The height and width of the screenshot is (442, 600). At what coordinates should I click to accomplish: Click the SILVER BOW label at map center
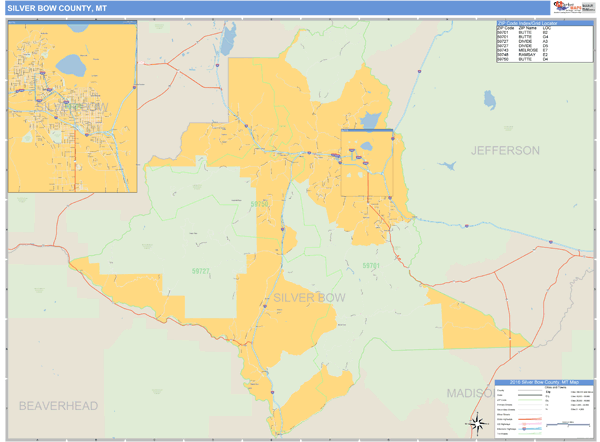[x=308, y=298]
